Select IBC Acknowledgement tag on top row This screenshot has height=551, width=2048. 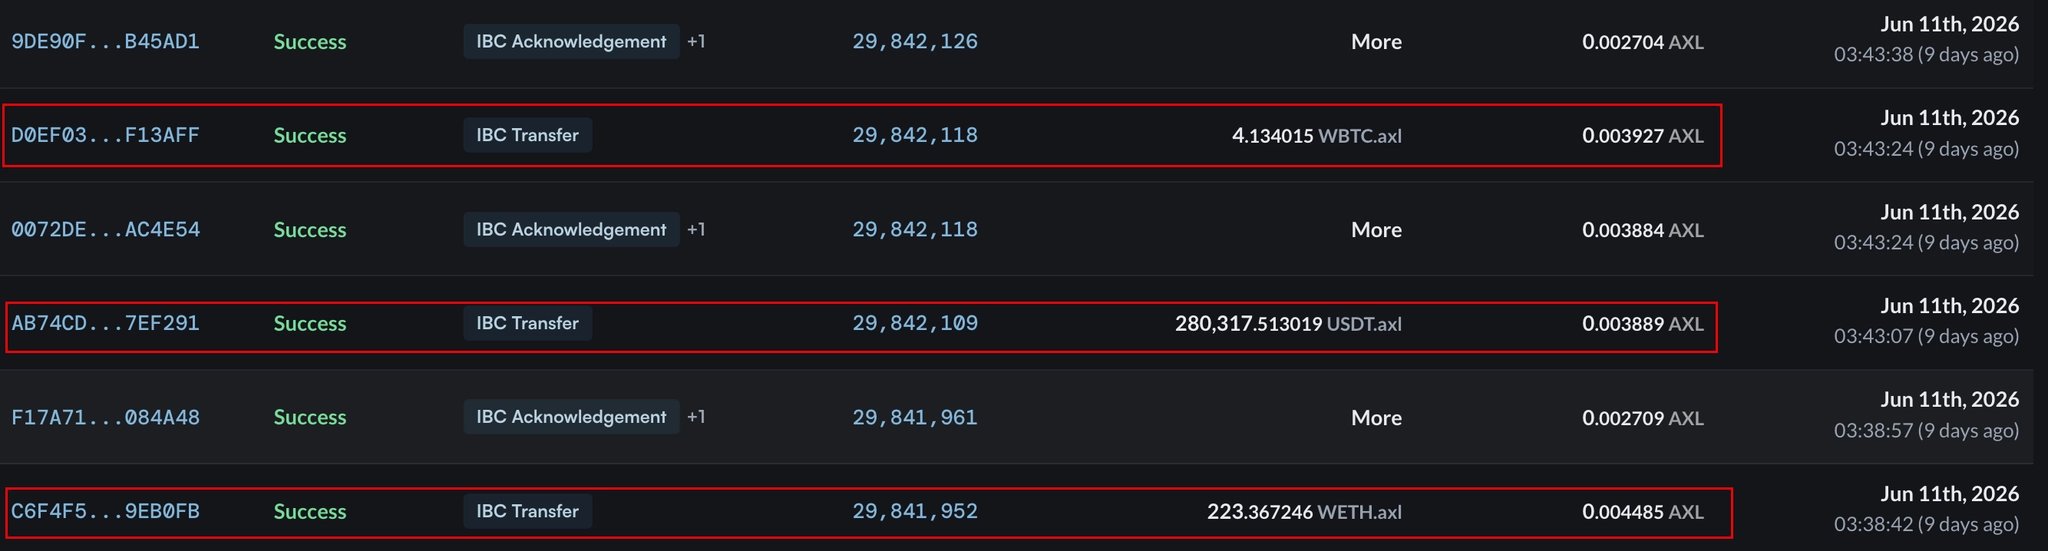pos(571,42)
